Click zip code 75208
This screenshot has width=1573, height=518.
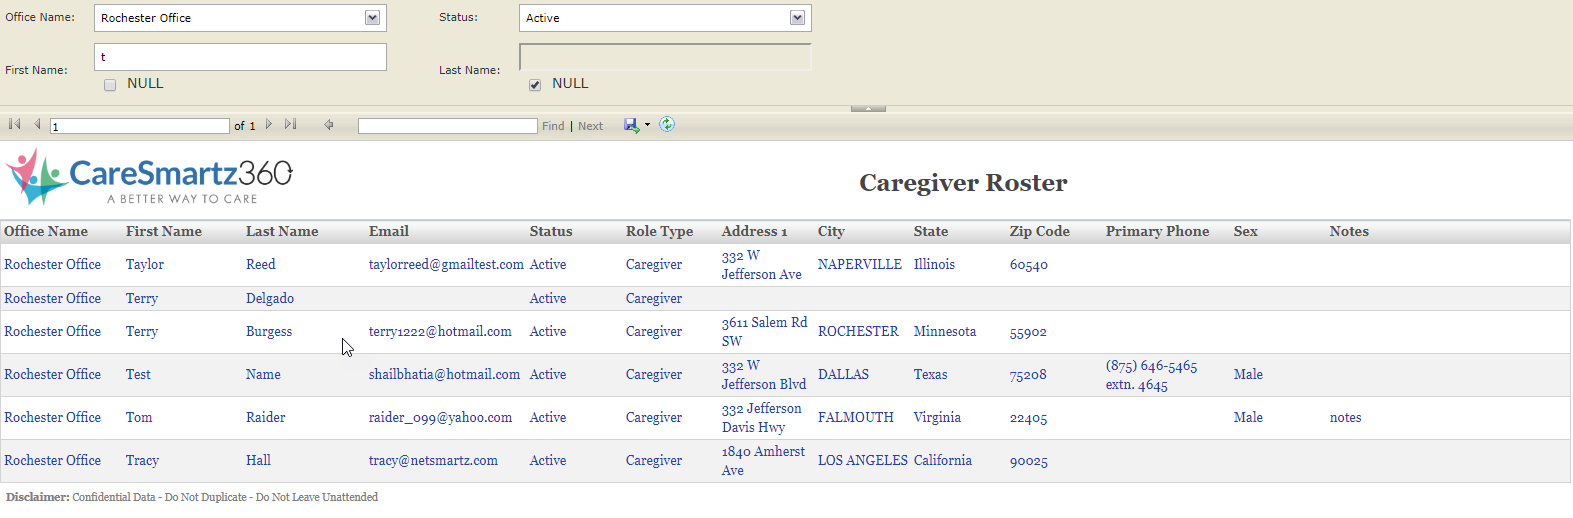[x=1028, y=375]
